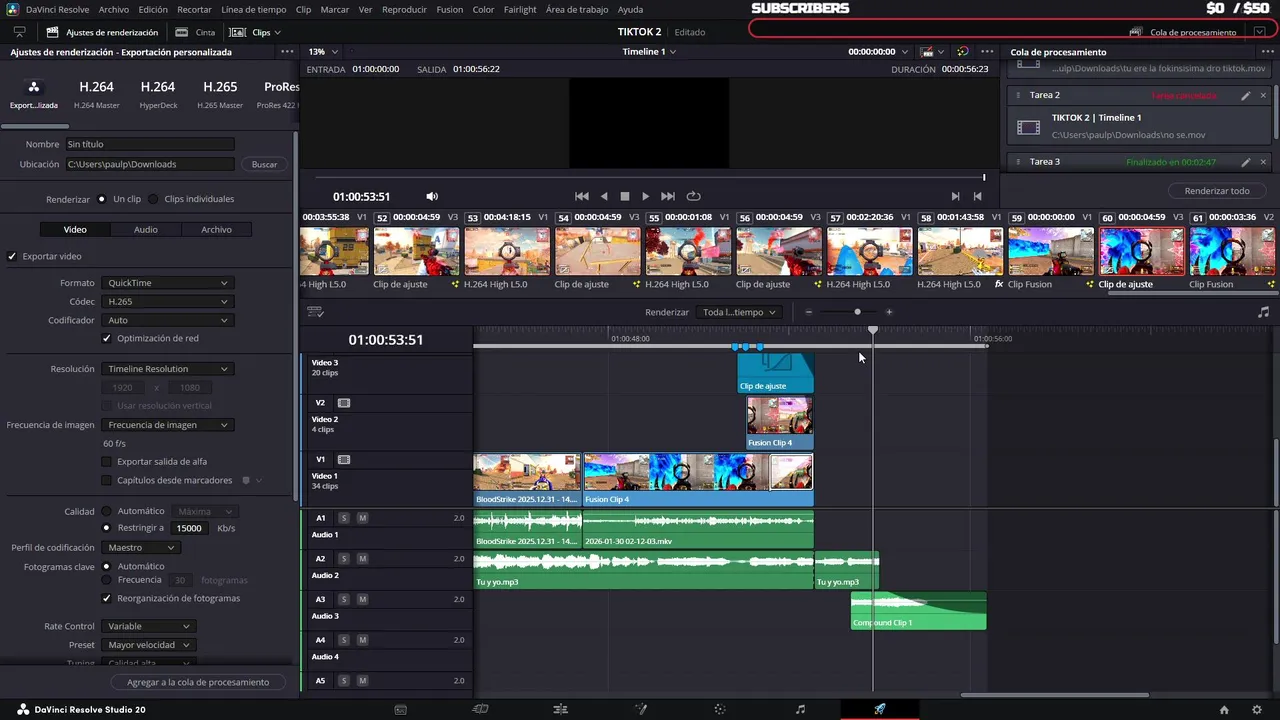Click the color wheel bypass icon
The height and width of the screenshot is (720, 1280).
963,51
